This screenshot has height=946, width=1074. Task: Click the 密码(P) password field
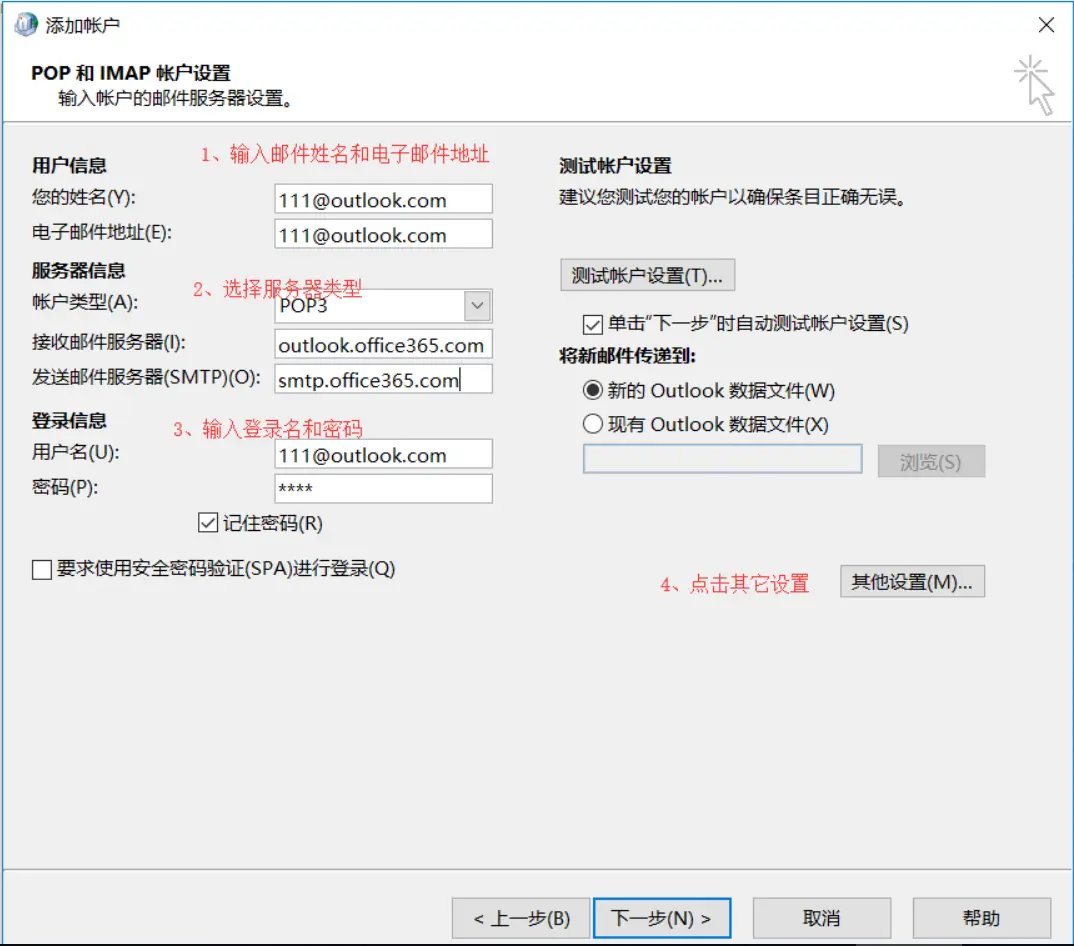pyautogui.click(x=383, y=489)
